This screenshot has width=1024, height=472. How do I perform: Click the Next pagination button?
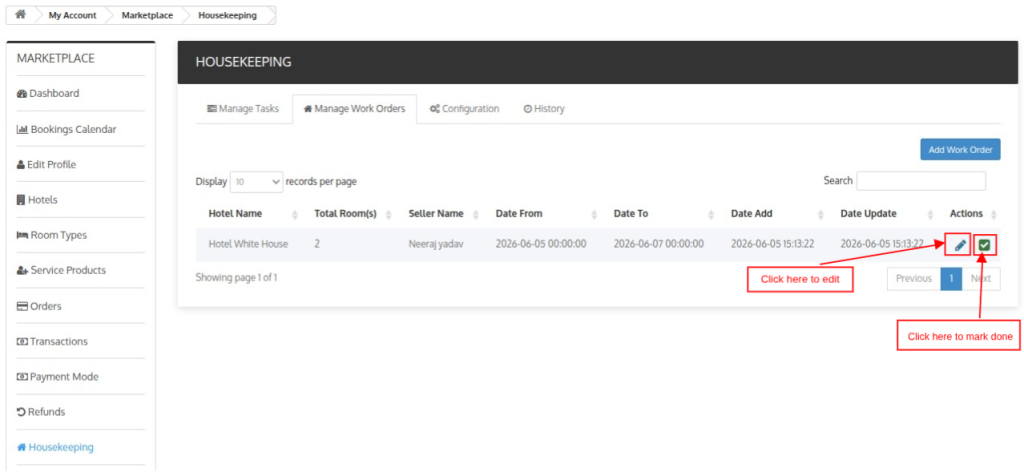tap(981, 279)
